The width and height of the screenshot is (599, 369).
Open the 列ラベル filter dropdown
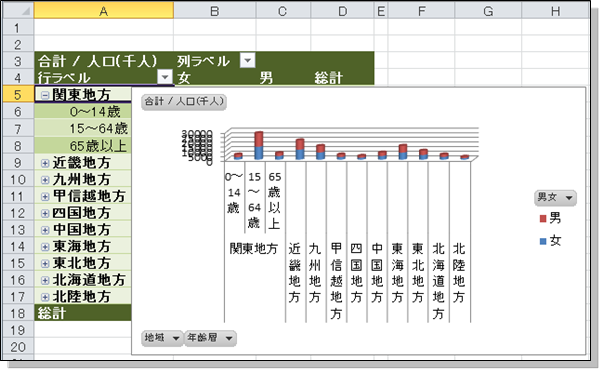248,60
